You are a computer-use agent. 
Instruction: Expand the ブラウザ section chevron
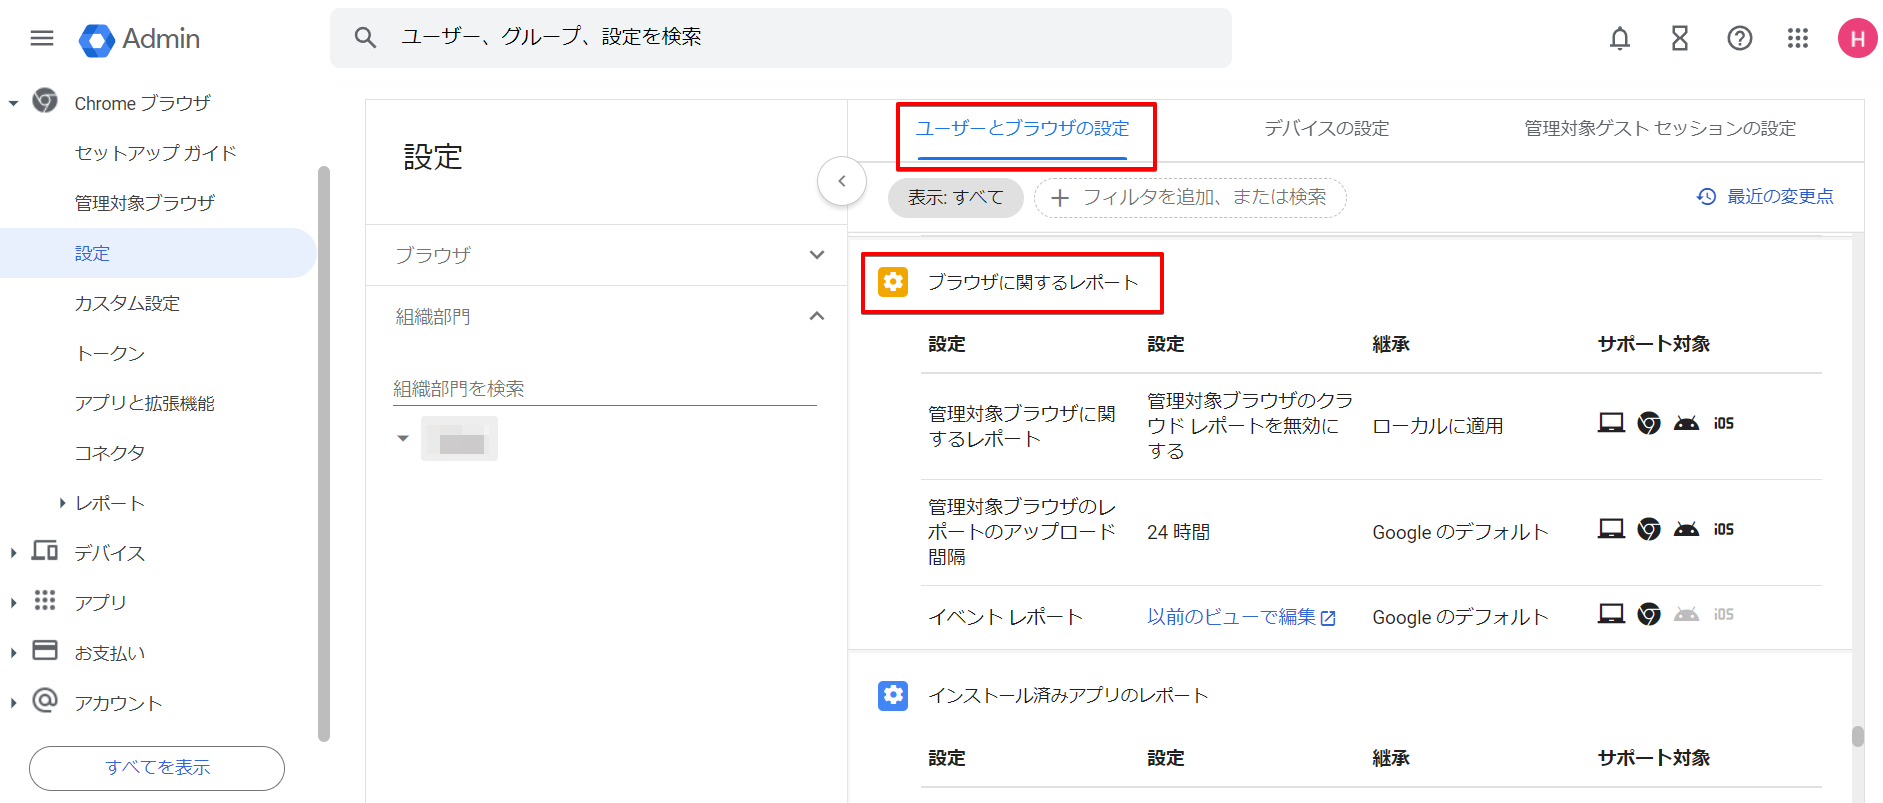tap(816, 255)
